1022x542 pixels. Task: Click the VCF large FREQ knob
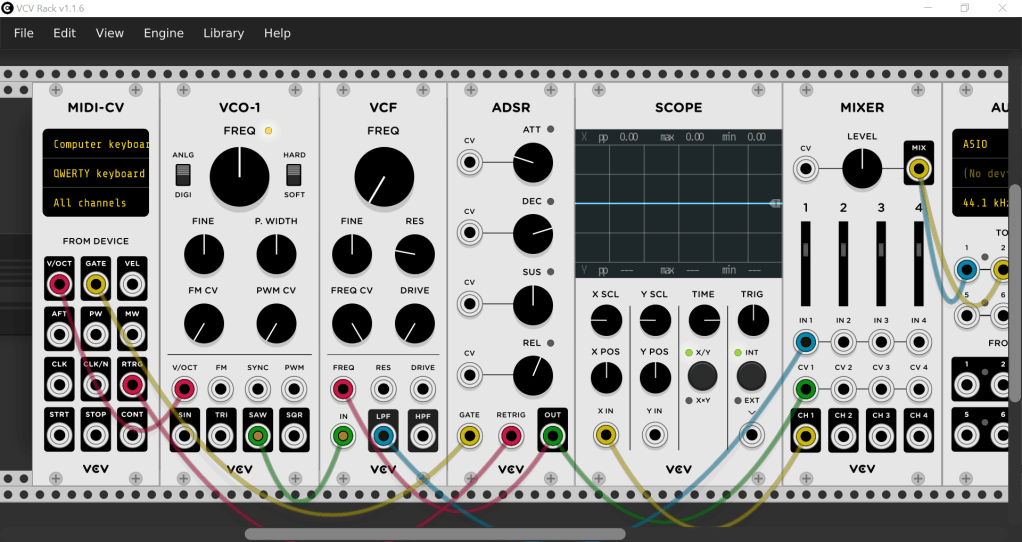383,177
